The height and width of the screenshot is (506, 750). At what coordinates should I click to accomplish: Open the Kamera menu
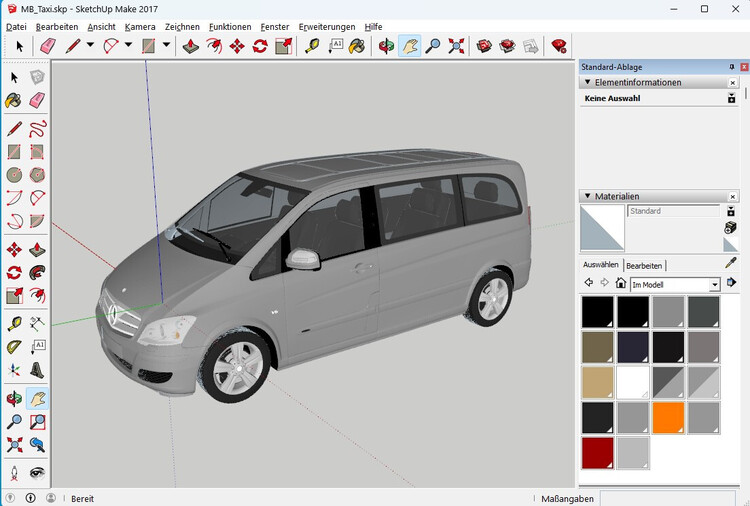(140, 27)
